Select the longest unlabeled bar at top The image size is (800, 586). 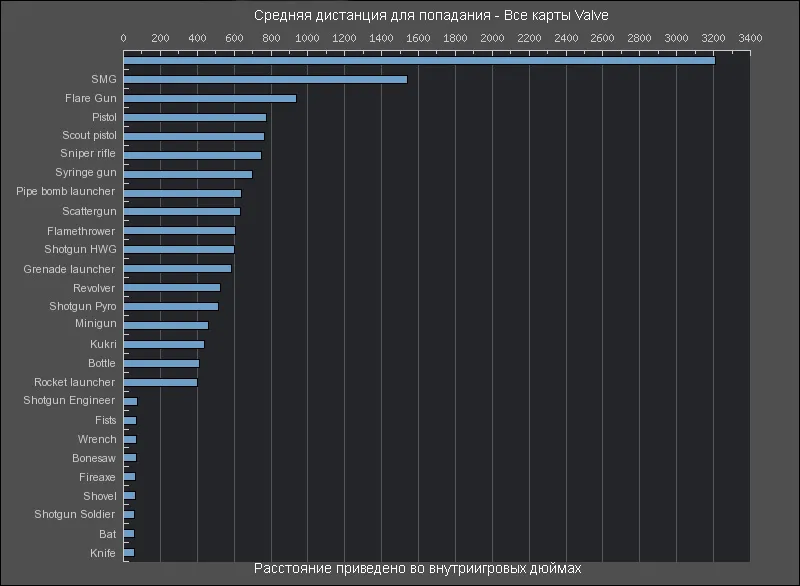pos(419,60)
